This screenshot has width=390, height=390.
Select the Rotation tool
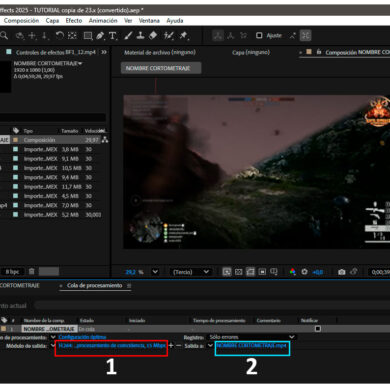(60, 35)
